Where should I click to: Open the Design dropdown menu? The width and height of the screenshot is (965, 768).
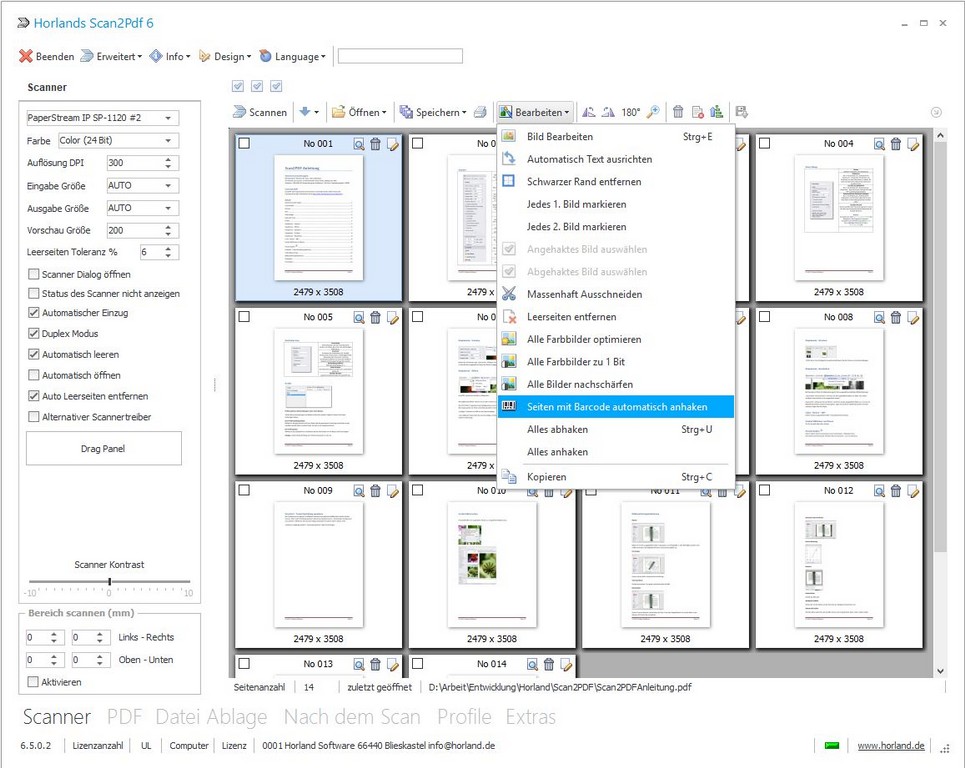tap(225, 57)
